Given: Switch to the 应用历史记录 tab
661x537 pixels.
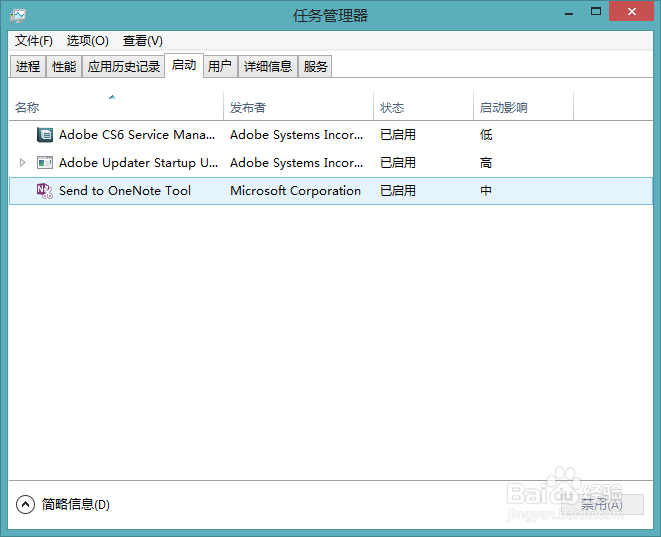Looking at the screenshot, I should tap(124, 67).
